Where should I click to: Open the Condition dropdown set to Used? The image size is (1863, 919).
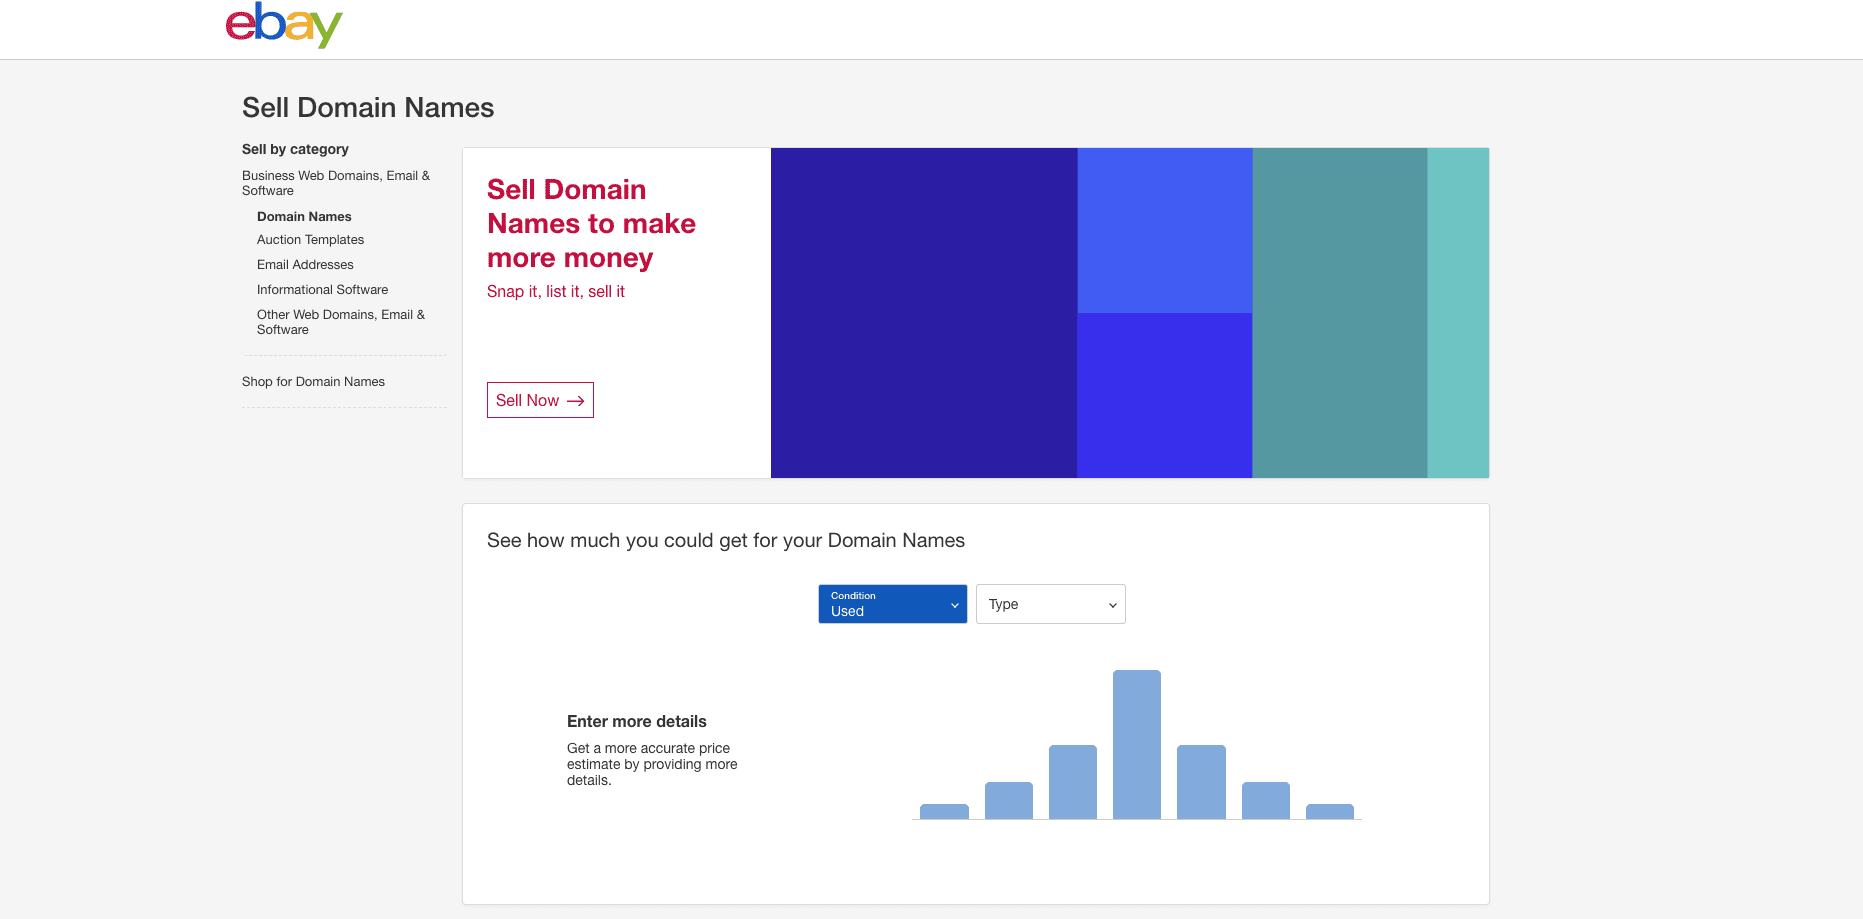(893, 604)
